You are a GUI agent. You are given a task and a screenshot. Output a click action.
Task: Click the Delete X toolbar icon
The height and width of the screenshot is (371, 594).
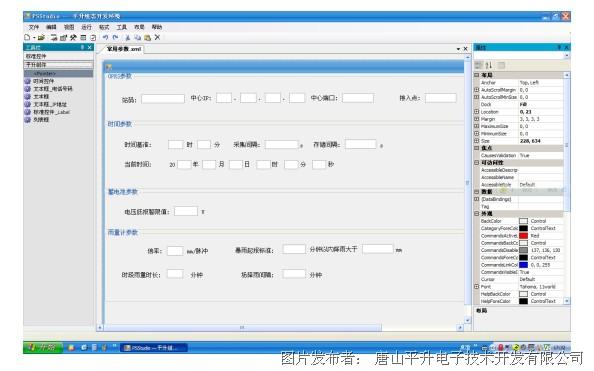[x=157, y=38]
